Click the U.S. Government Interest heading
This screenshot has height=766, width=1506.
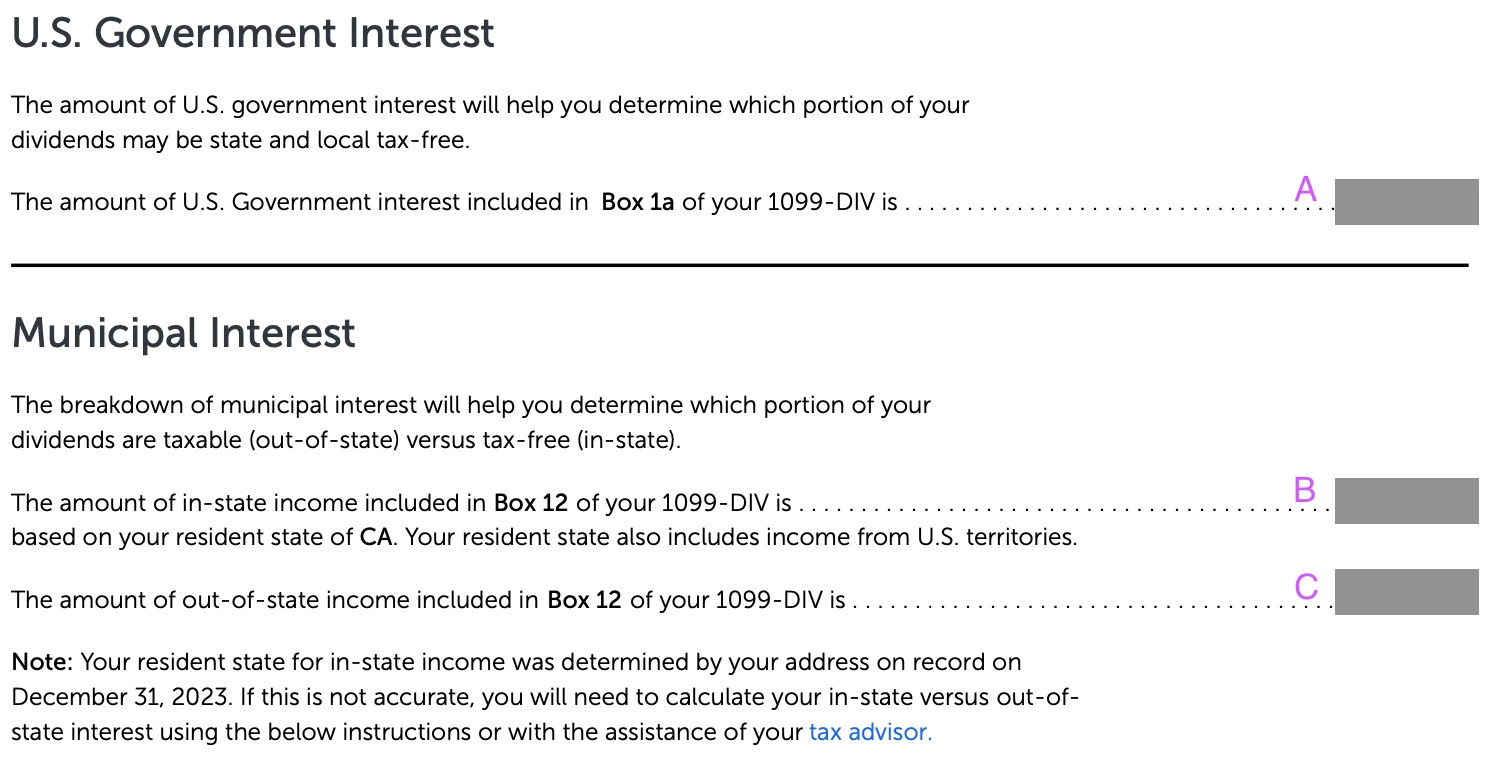click(253, 34)
